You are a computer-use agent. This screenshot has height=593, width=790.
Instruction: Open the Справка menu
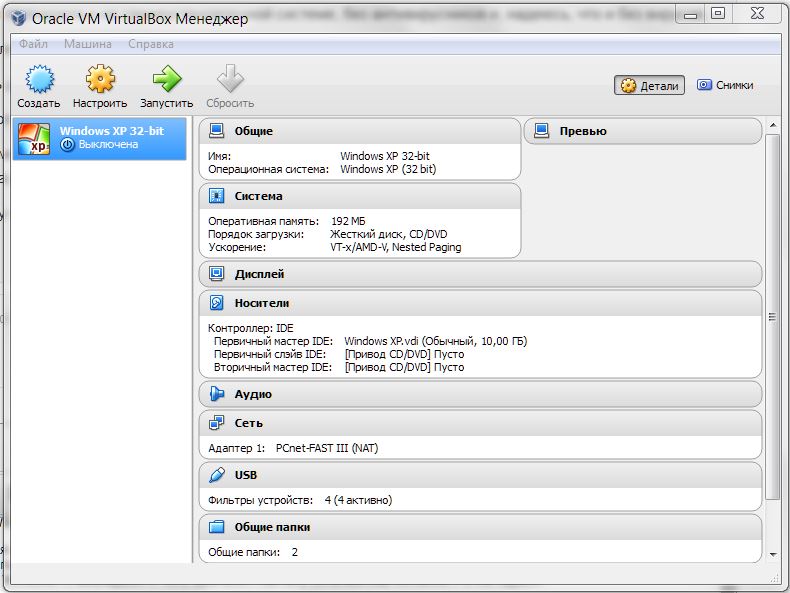151,44
